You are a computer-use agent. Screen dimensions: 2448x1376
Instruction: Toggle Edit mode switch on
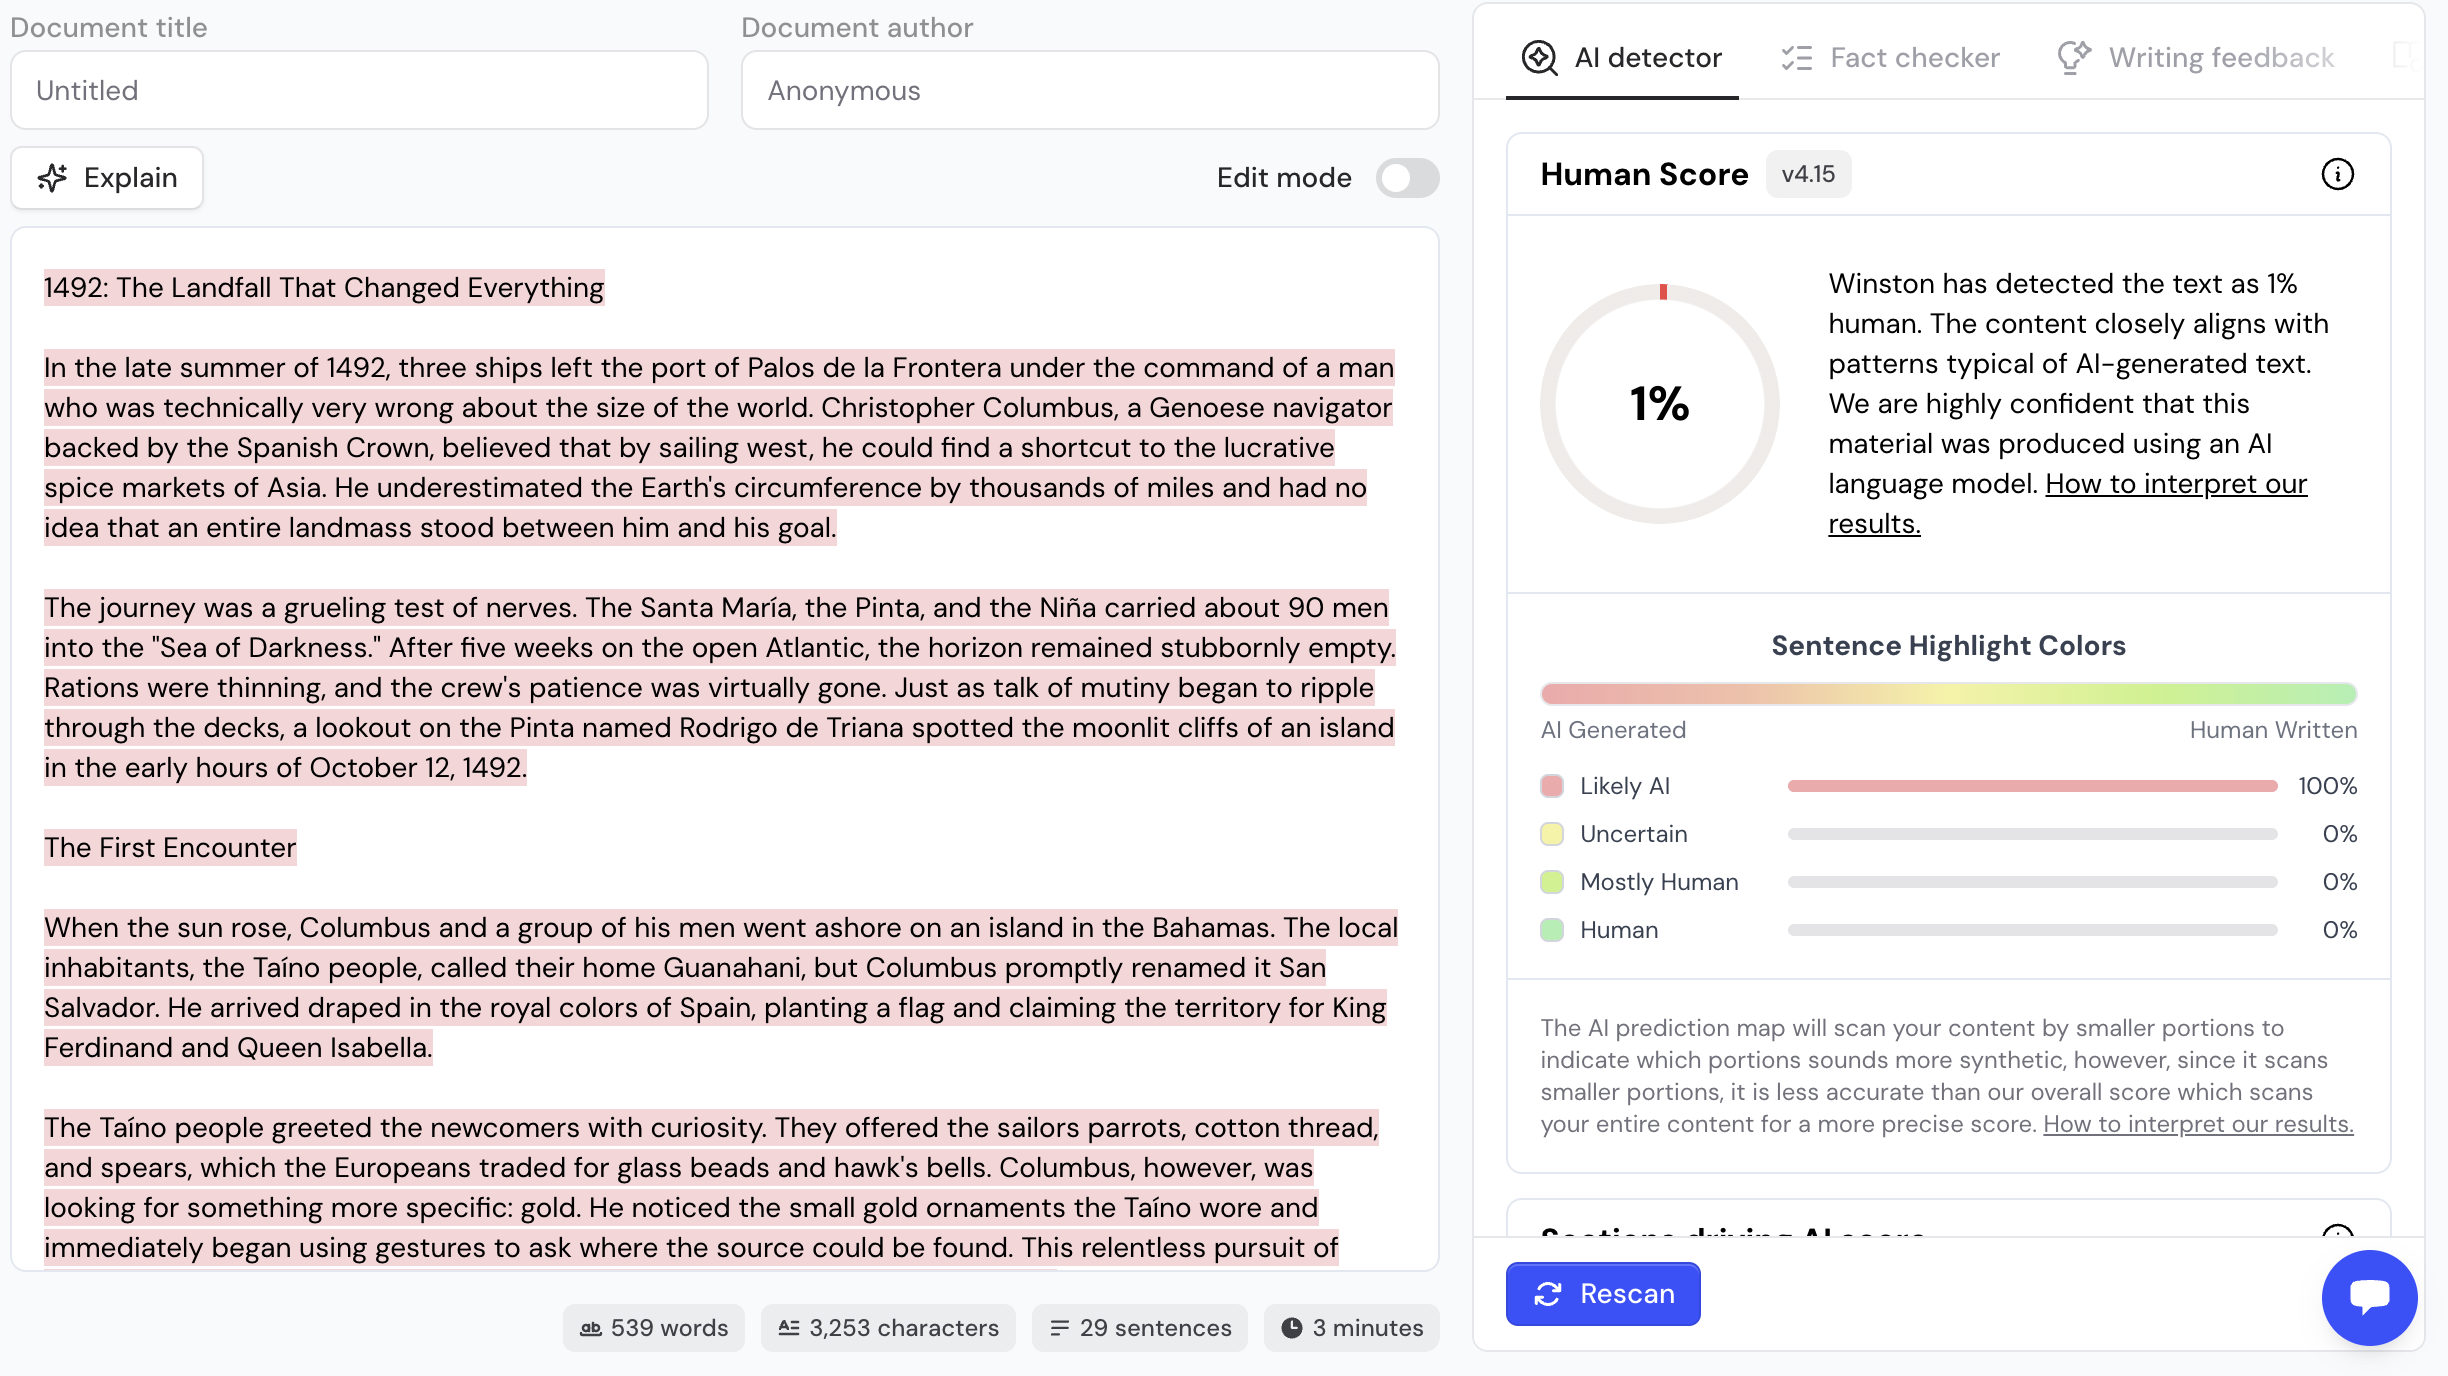[x=1407, y=178]
